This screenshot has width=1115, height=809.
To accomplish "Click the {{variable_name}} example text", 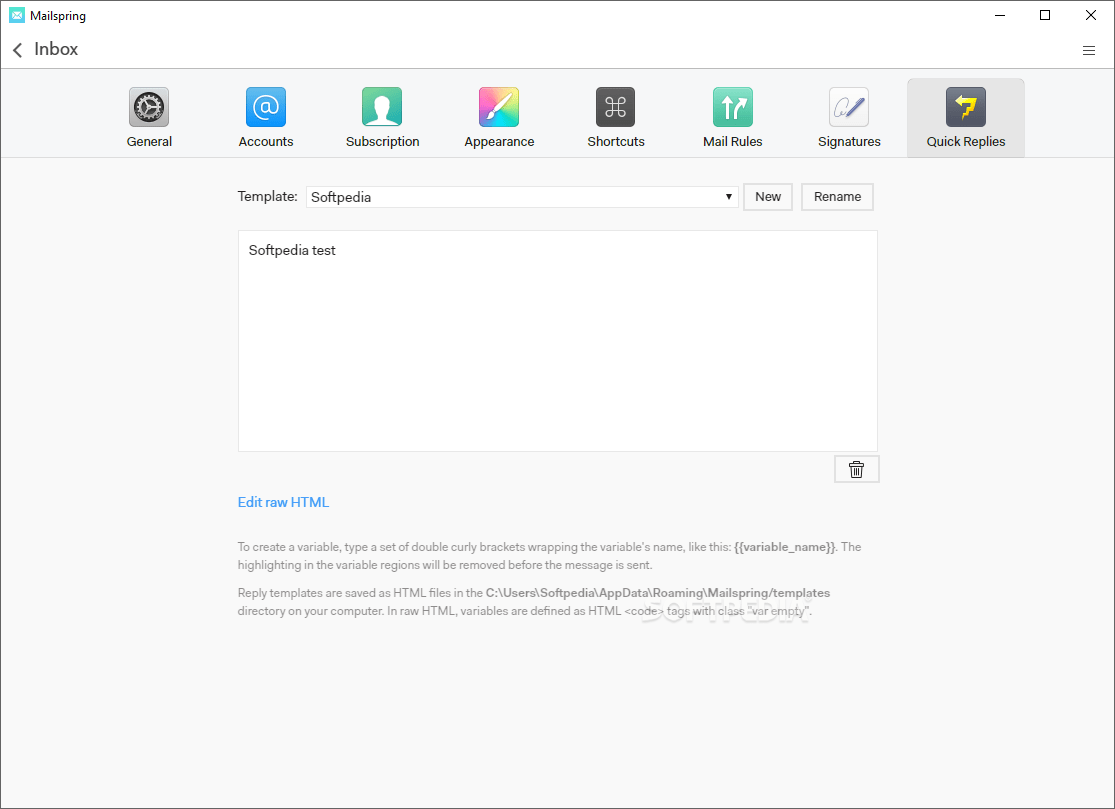I will pyautogui.click(x=784, y=547).
